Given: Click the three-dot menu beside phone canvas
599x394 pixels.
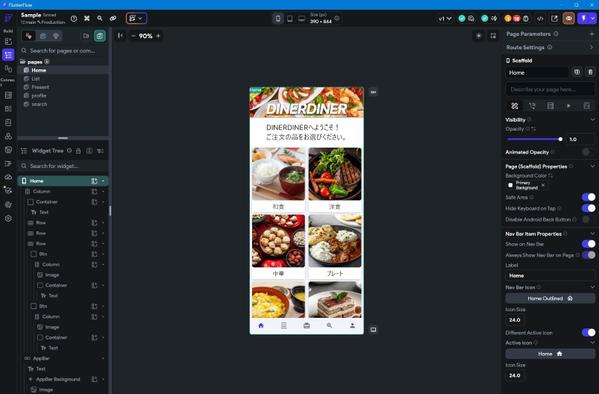Looking at the screenshot, I should pos(373,92).
